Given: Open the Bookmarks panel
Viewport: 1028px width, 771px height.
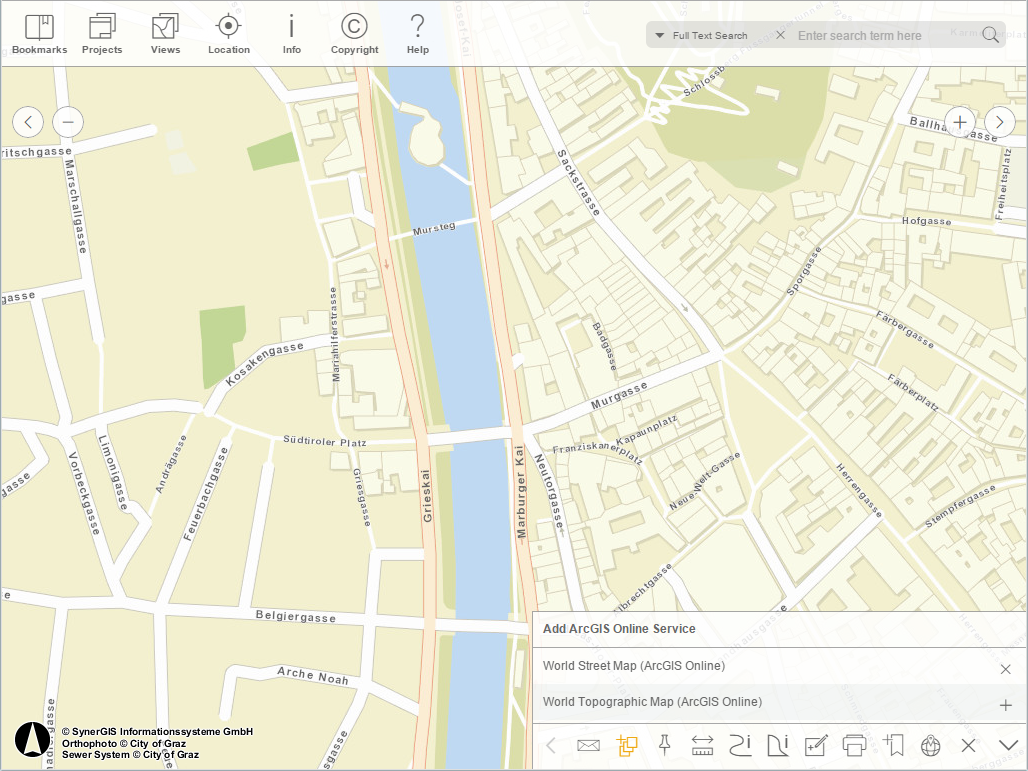Looking at the screenshot, I should 38,33.
